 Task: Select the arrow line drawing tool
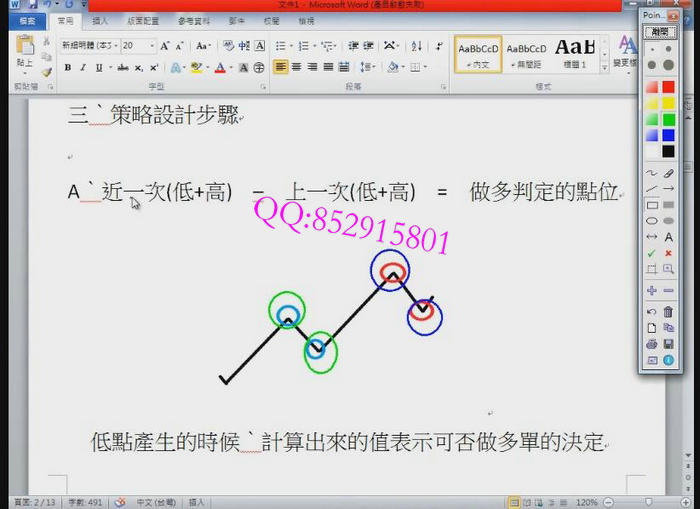pyautogui.click(x=668, y=189)
